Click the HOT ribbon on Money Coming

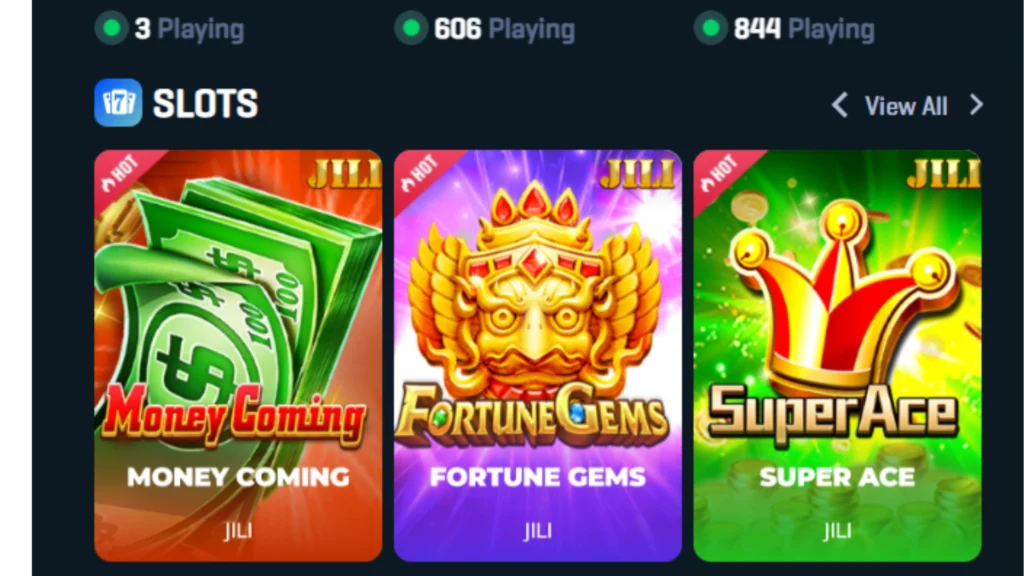[120, 174]
